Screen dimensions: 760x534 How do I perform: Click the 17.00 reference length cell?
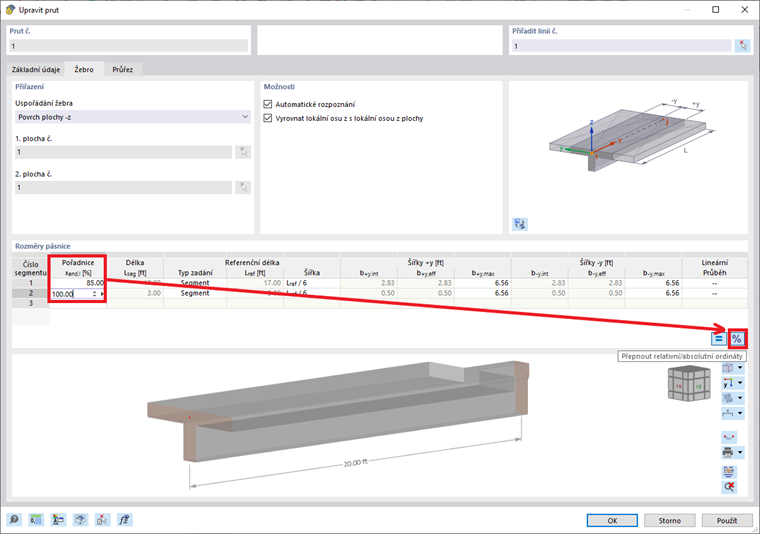[255, 283]
